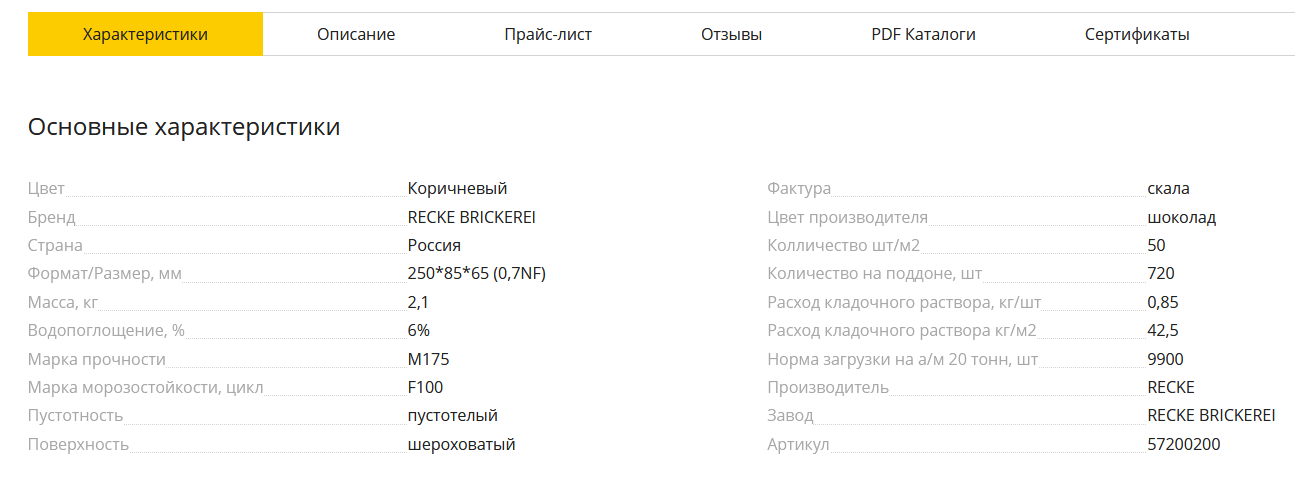
Task: Click the Коричневый color value
Action: click(x=457, y=188)
